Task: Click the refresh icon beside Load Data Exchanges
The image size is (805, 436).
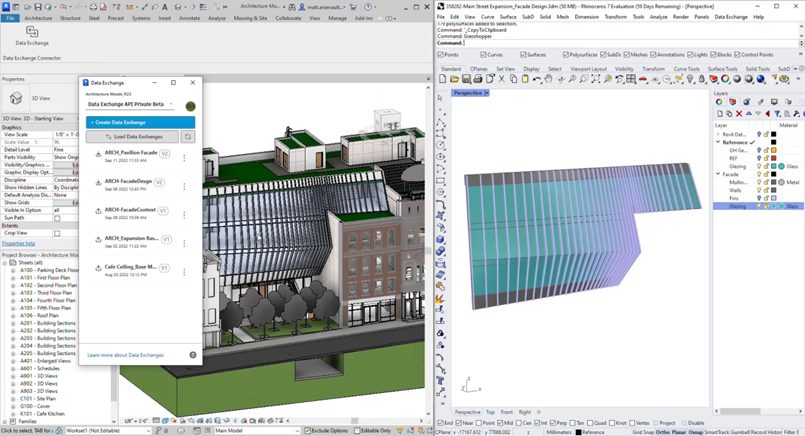Action: [188, 137]
